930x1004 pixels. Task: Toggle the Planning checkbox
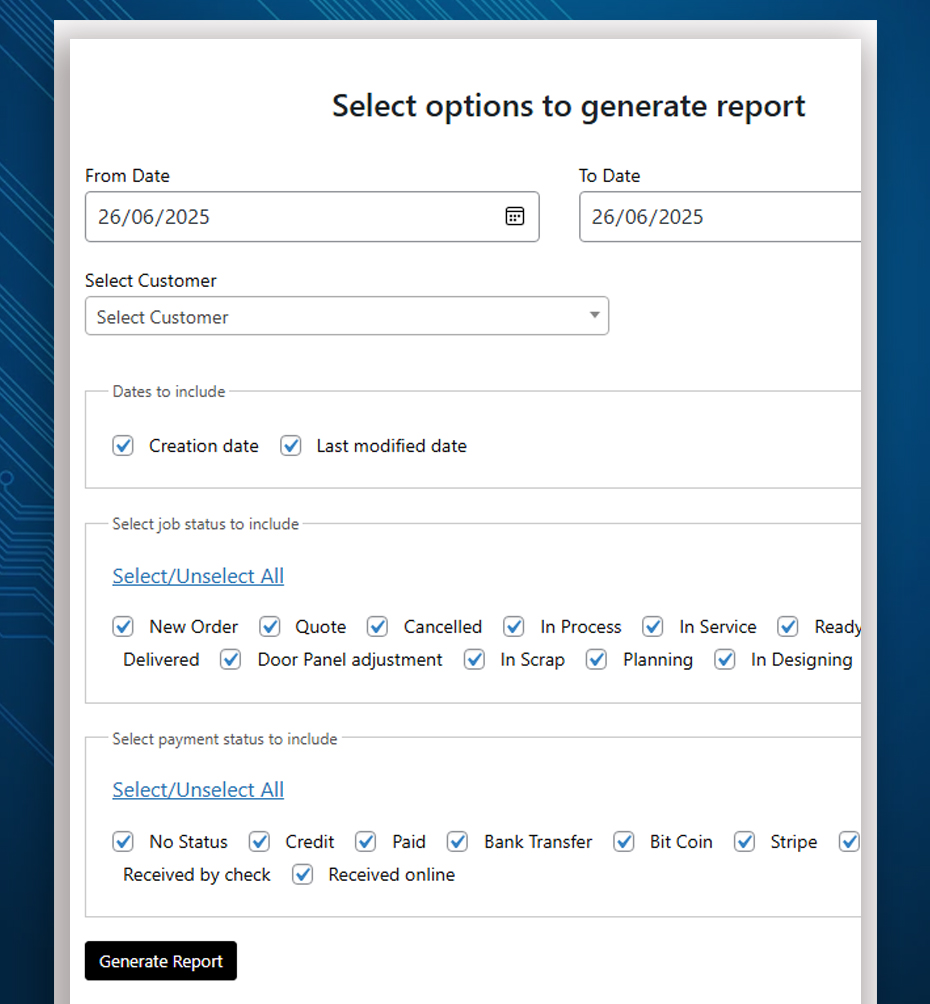[596, 660]
